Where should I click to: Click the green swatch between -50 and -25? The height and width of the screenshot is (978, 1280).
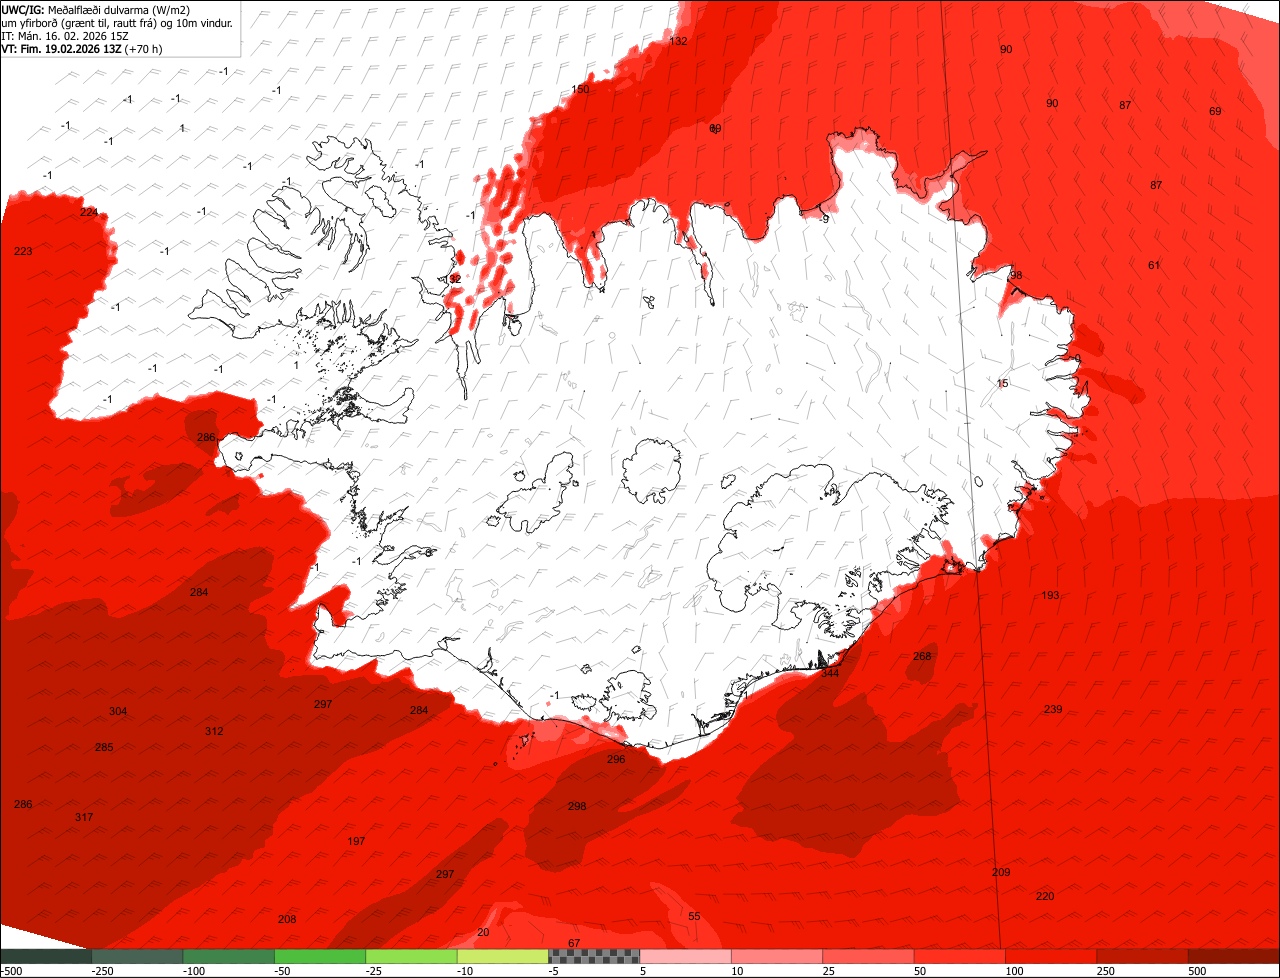coord(320,956)
